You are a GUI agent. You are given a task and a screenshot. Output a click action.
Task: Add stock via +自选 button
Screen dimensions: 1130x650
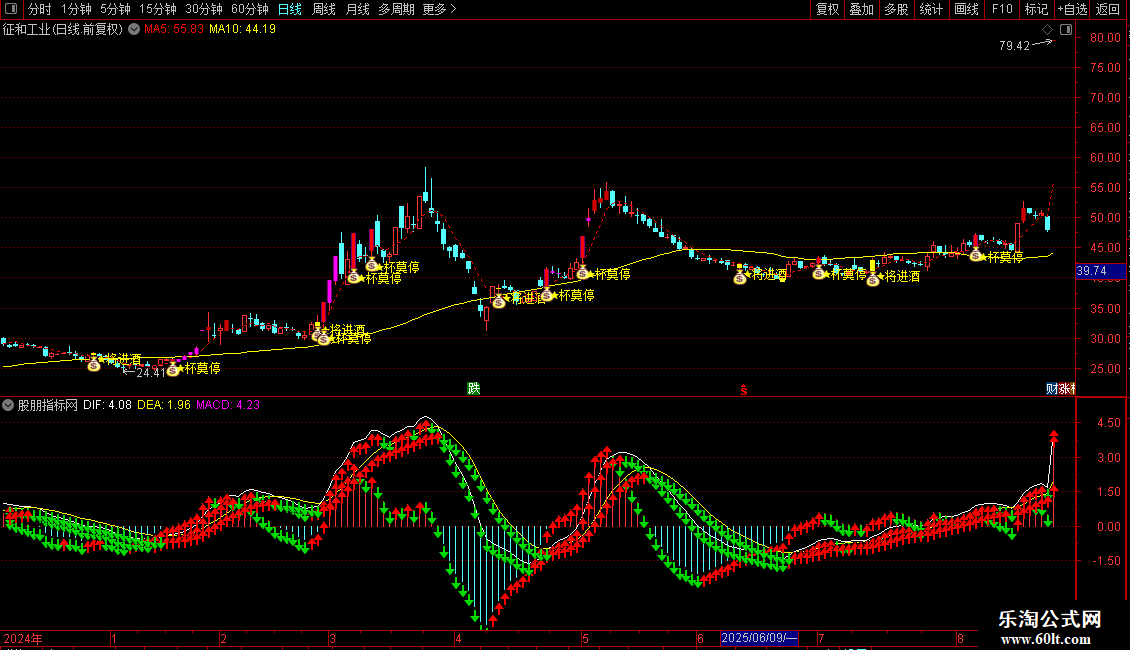1072,9
